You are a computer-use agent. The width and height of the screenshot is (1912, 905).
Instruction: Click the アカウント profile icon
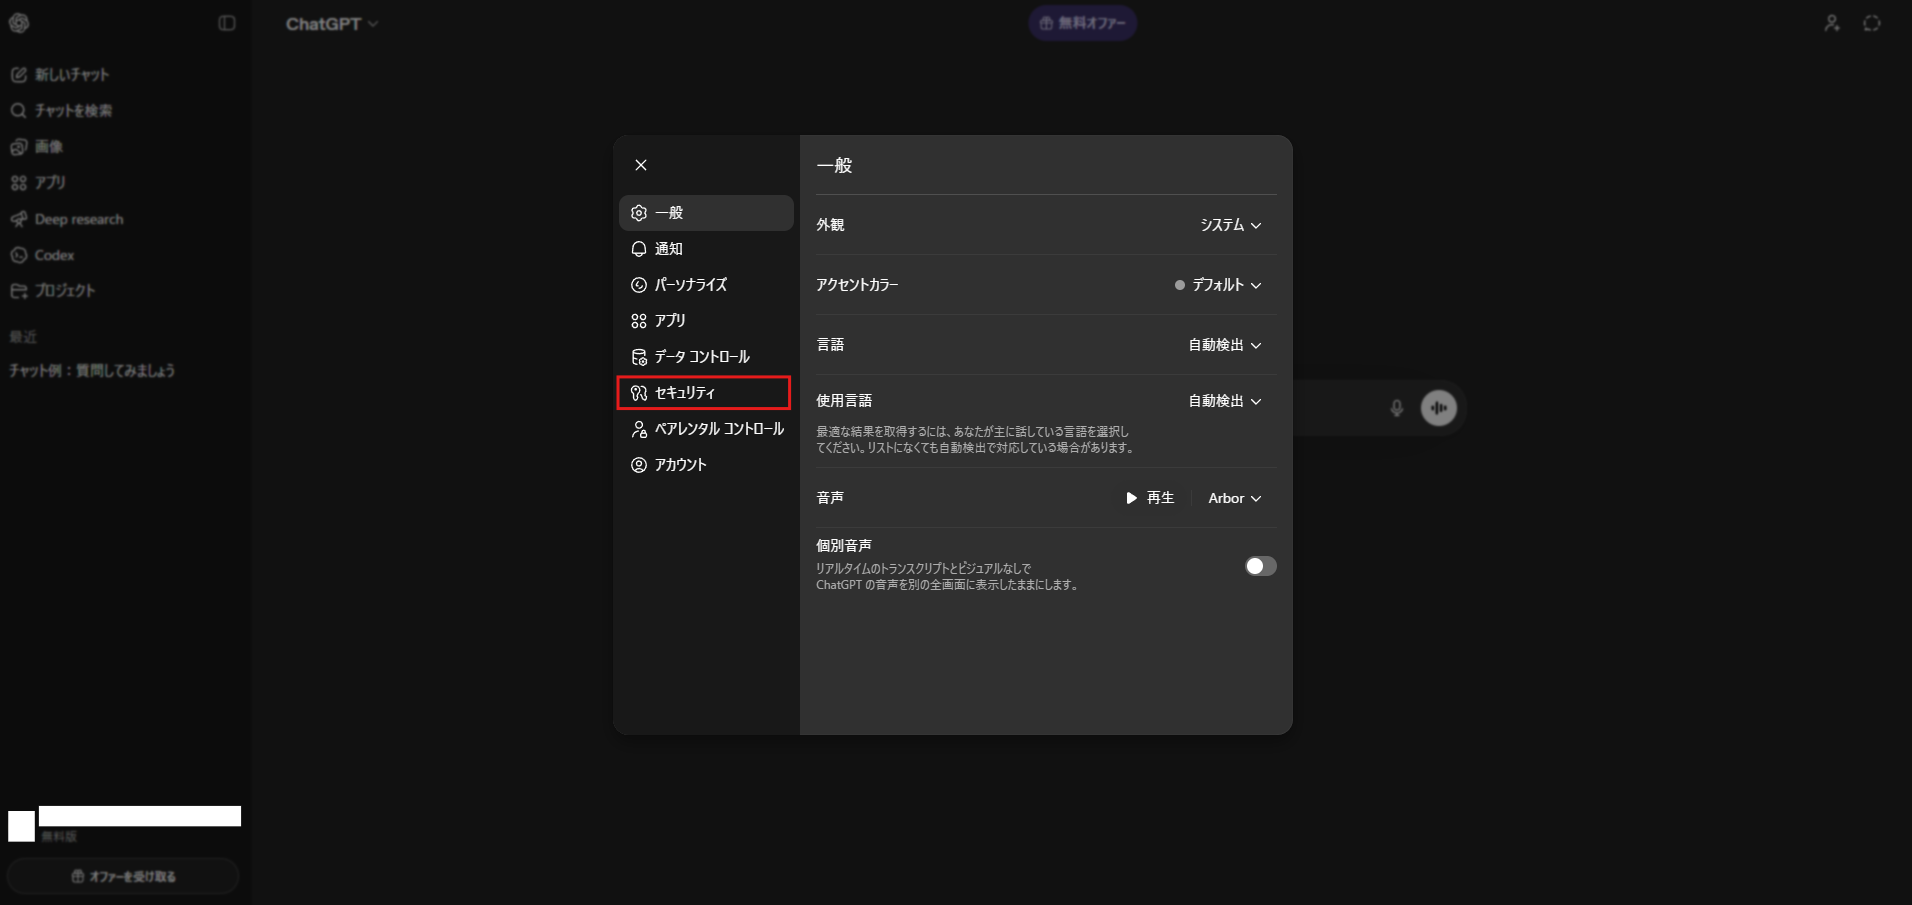[639, 465]
